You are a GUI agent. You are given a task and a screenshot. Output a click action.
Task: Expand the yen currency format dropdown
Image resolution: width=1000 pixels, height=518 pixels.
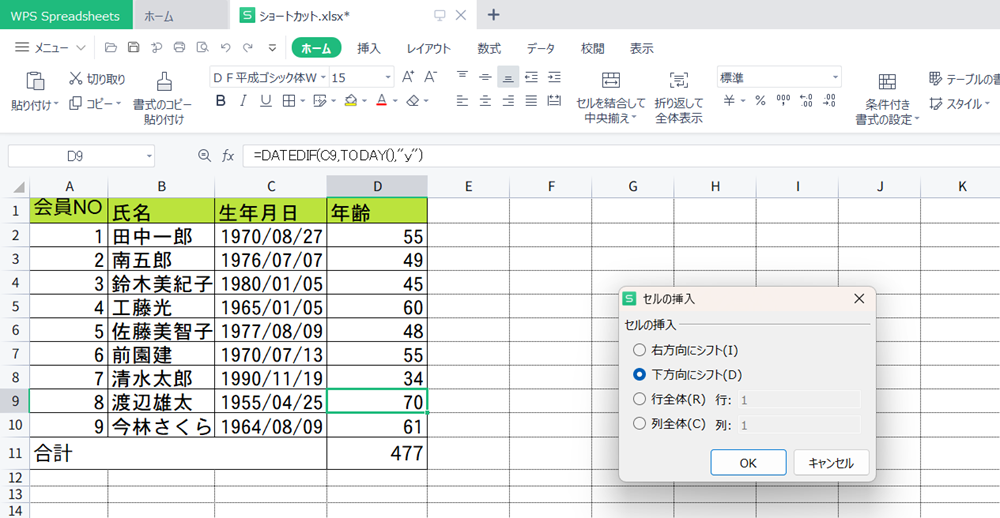pos(743,101)
